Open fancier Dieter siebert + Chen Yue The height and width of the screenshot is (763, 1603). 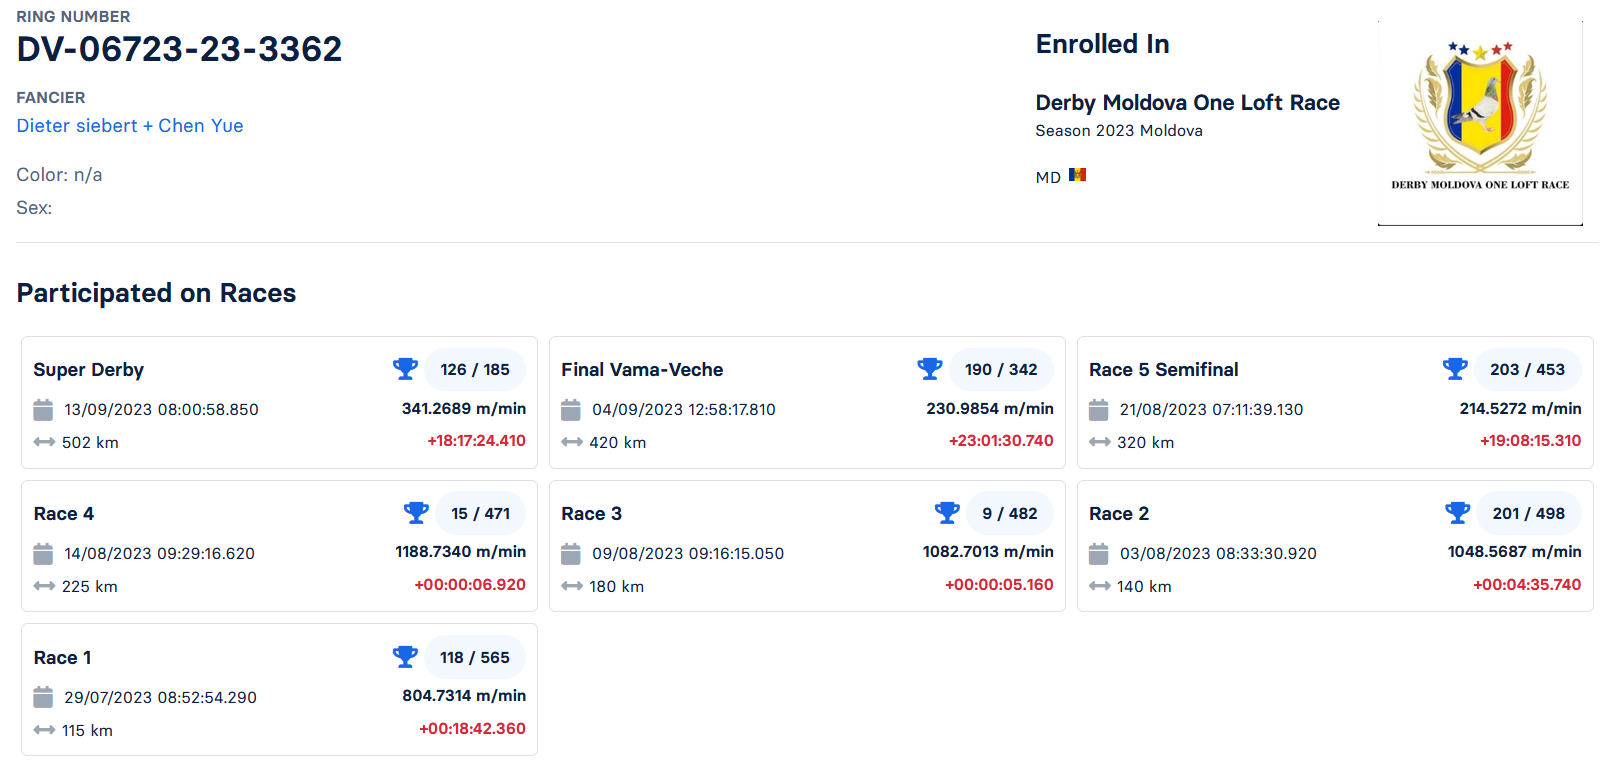130,126
